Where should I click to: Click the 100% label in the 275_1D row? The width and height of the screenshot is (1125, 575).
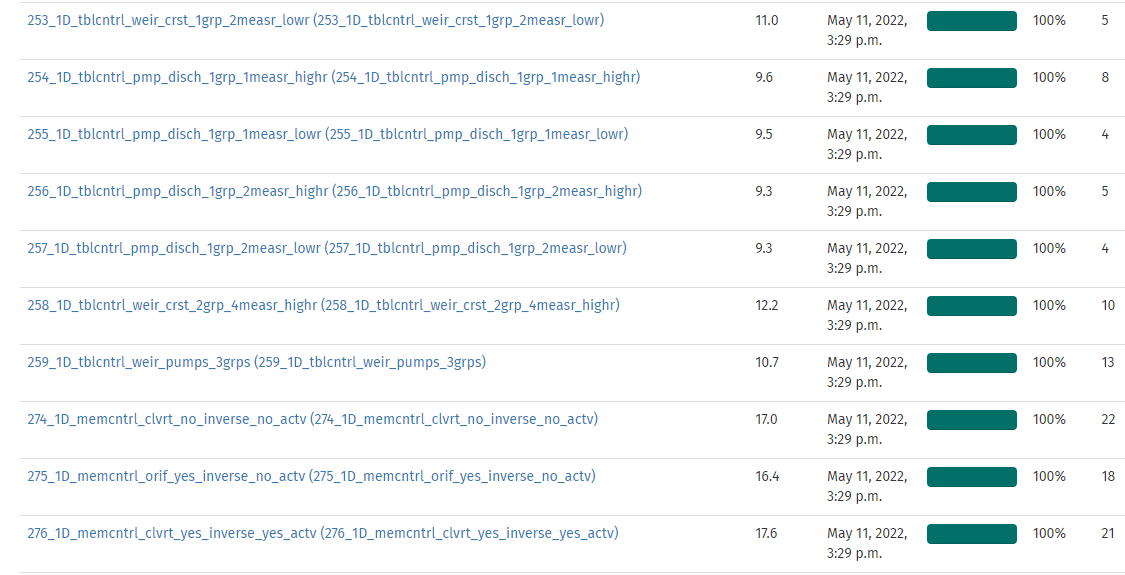click(x=1049, y=476)
